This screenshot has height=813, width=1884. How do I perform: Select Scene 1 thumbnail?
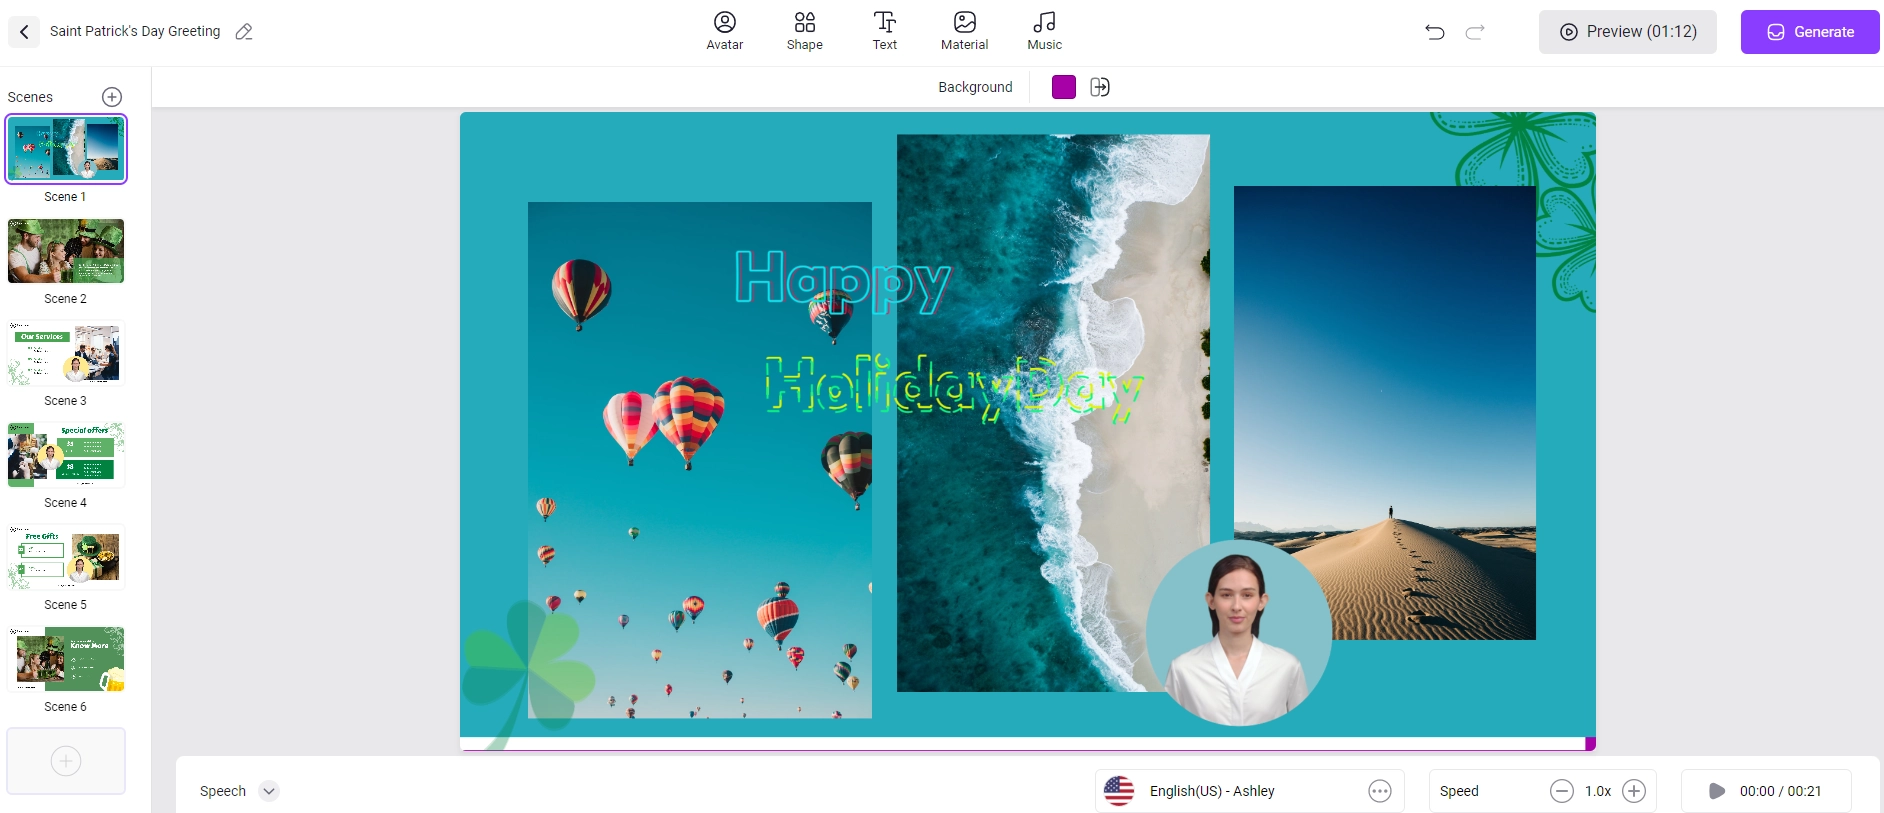66,149
